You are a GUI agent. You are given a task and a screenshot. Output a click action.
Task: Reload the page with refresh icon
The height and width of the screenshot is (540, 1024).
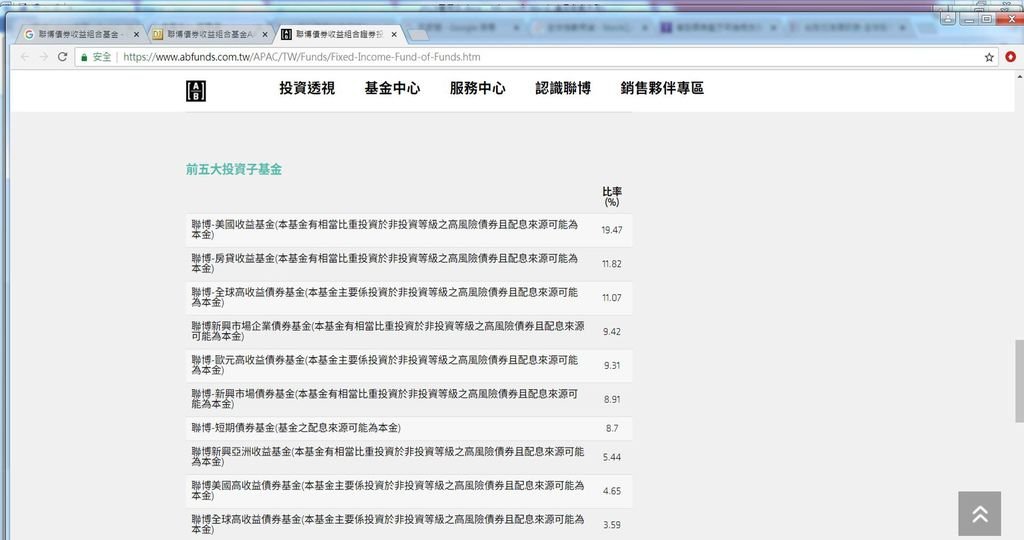point(63,57)
